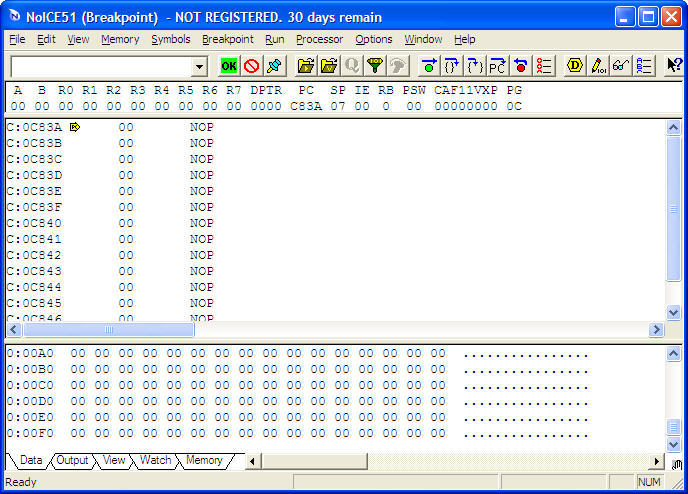Select disassembly line C:0C83D
The height and width of the screenshot is (494, 688).
110,175
